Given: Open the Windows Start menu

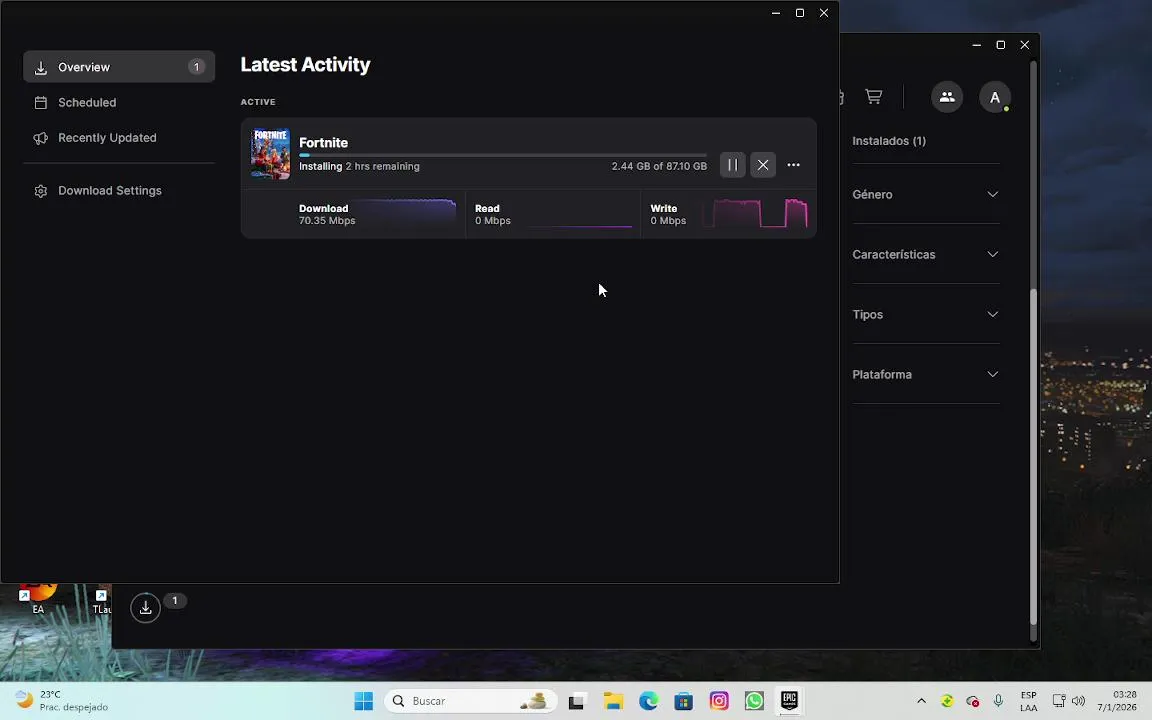Looking at the screenshot, I should click(364, 701).
